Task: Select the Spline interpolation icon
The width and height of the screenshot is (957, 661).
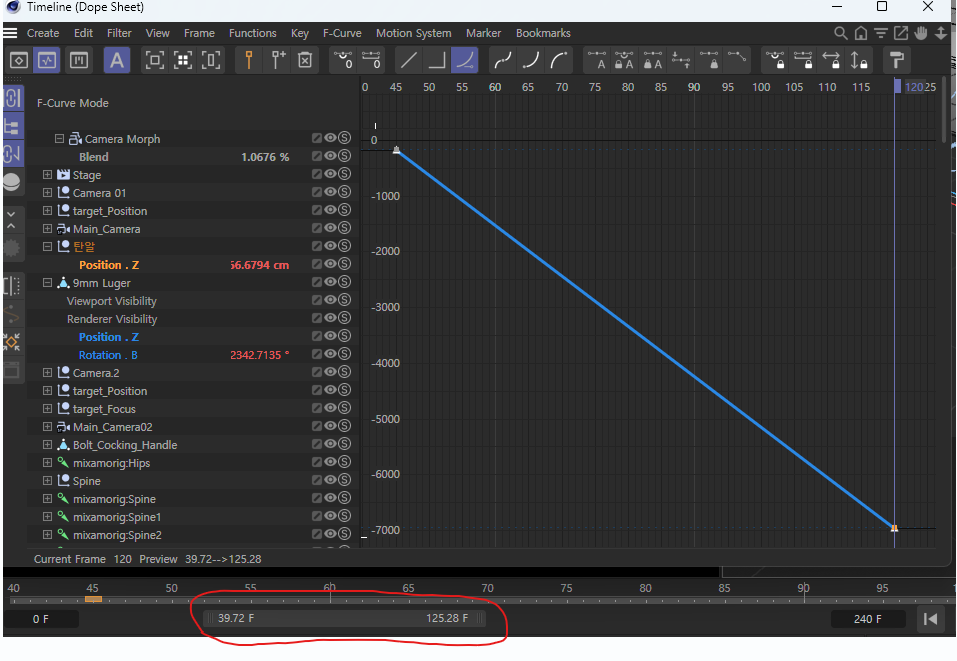Action: pyautogui.click(x=464, y=60)
